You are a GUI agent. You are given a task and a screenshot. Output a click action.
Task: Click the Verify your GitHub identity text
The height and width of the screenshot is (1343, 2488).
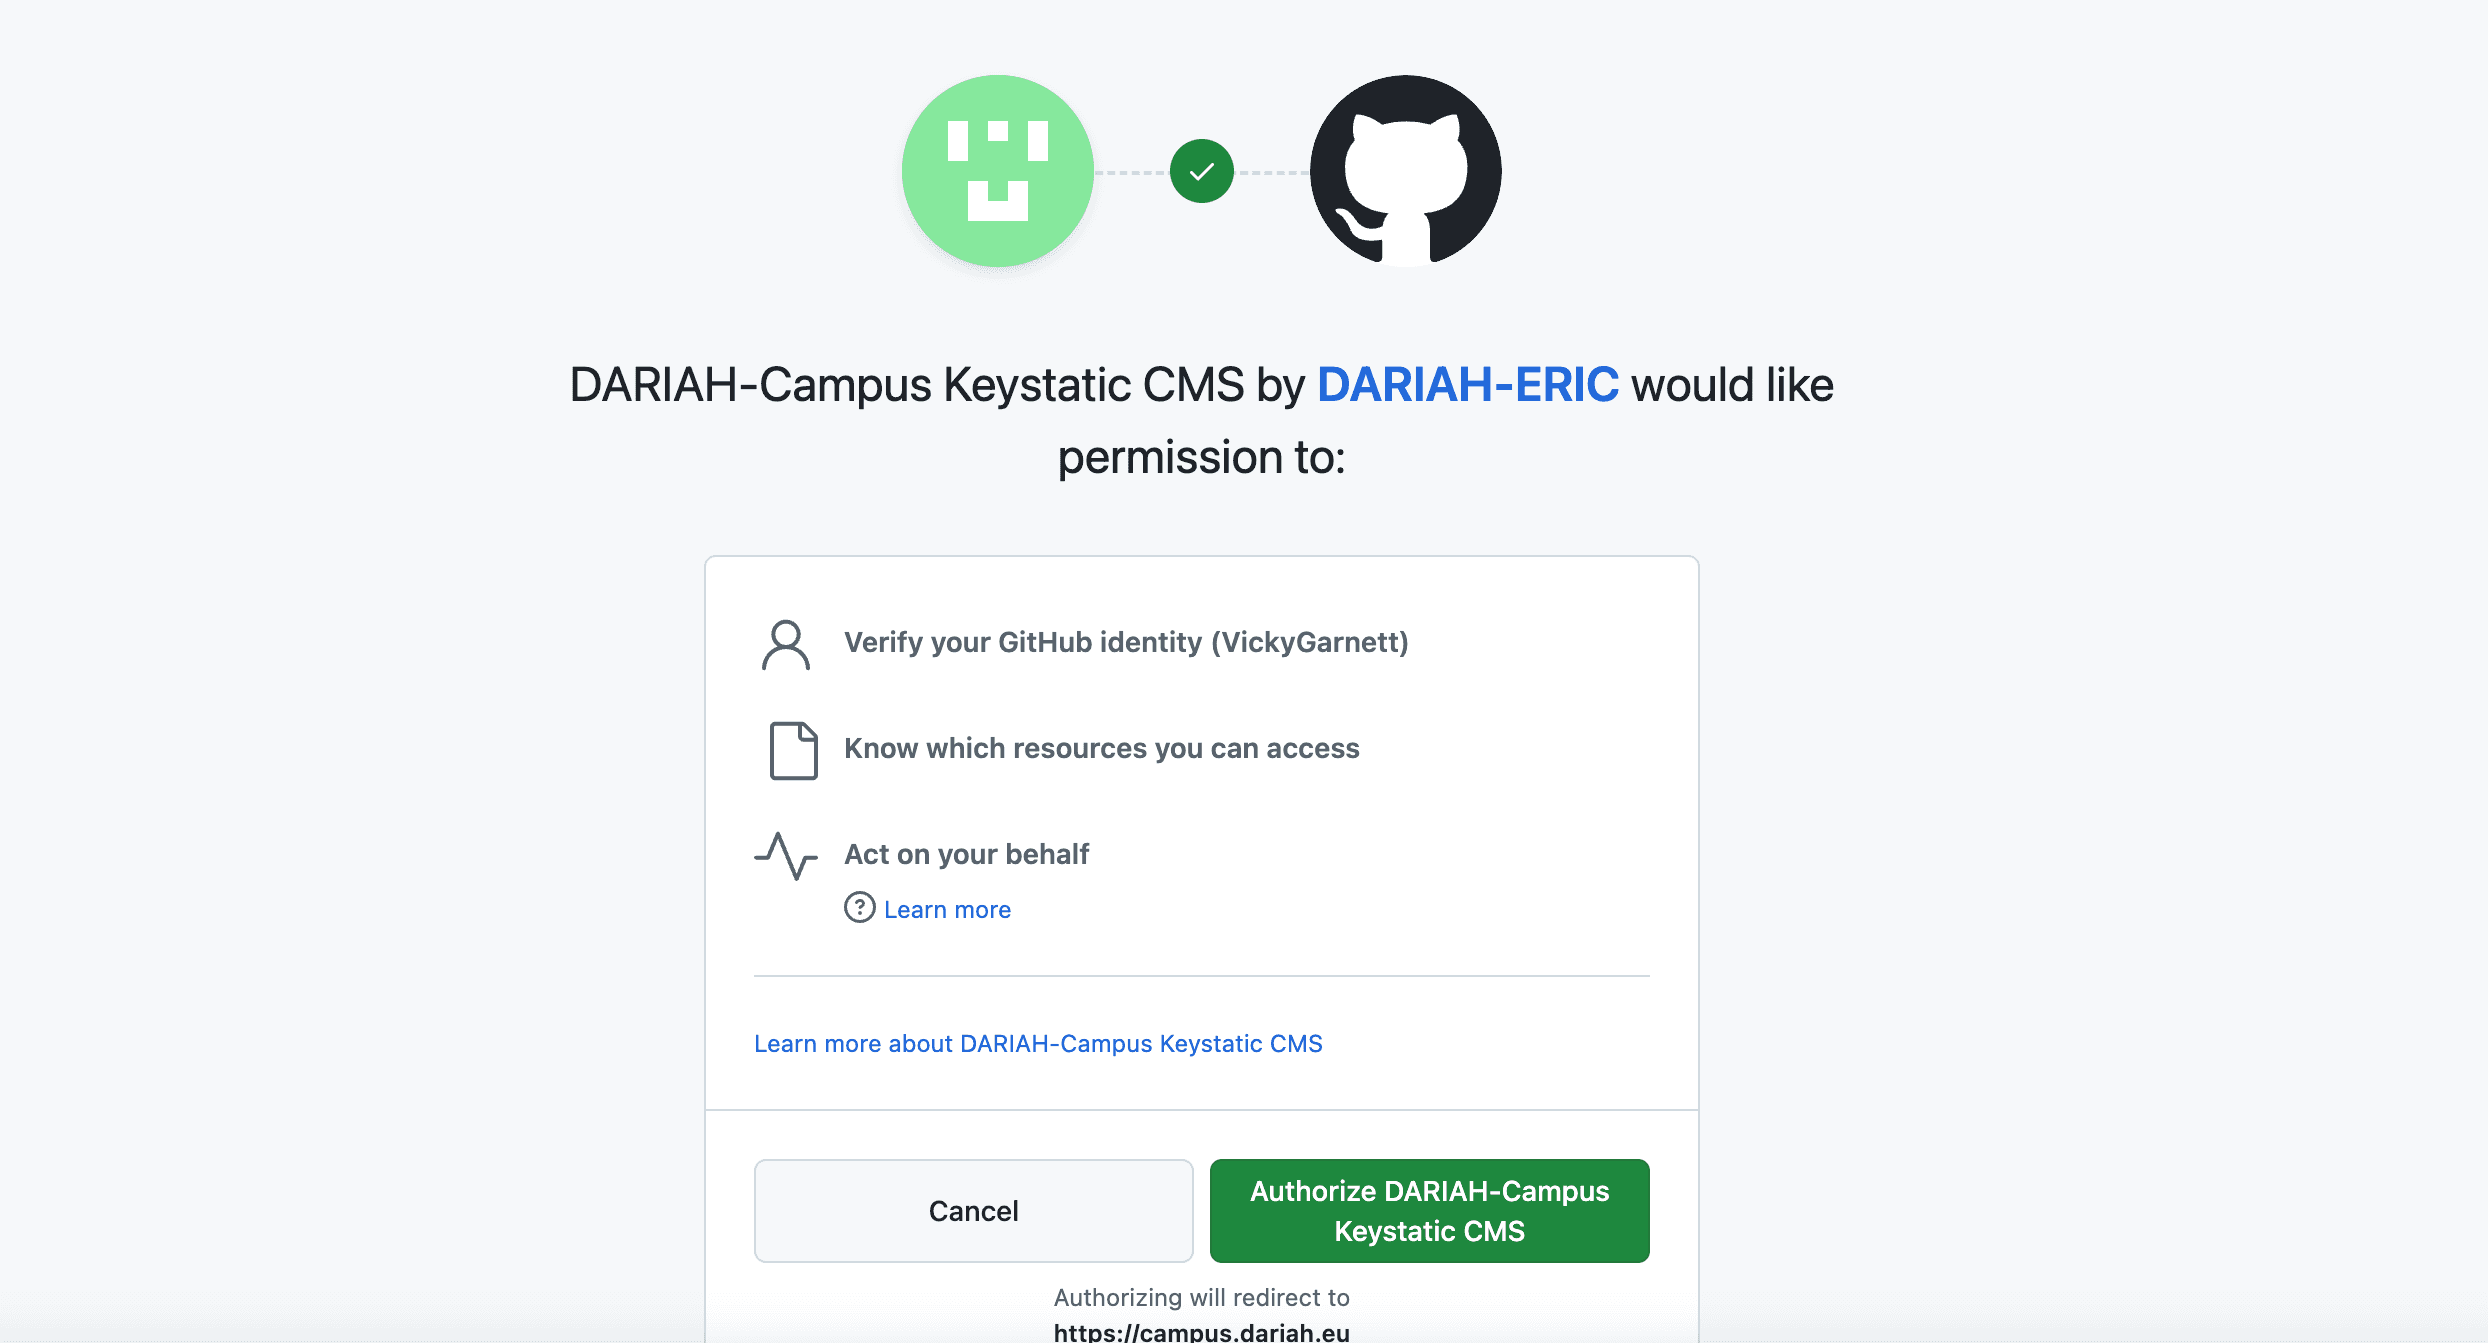[x=1126, y=642]
